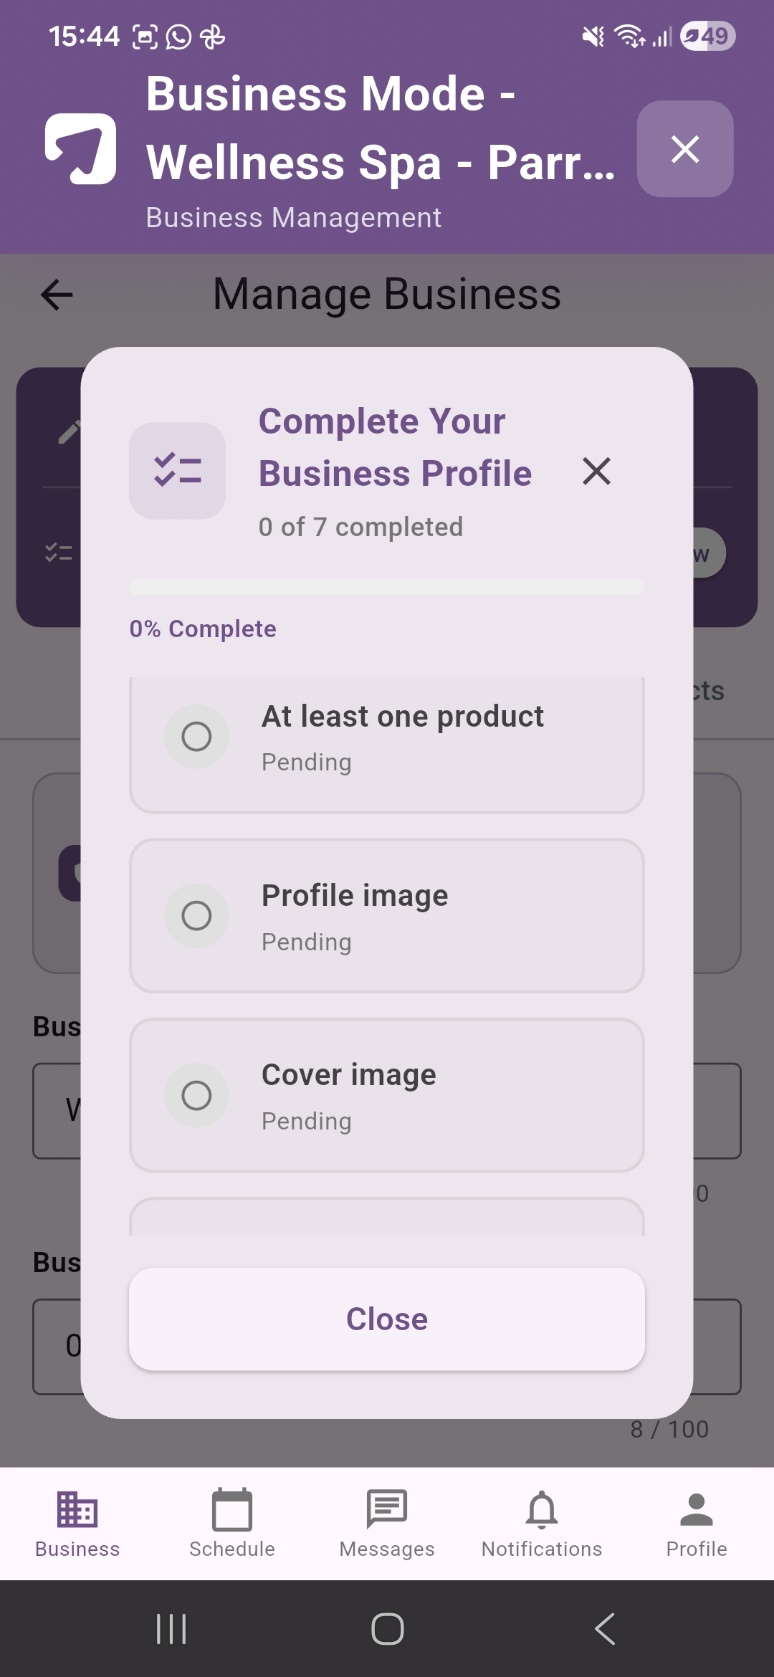
Task: Click the Close button in the dialog
Action: (x=387, y=1319)
